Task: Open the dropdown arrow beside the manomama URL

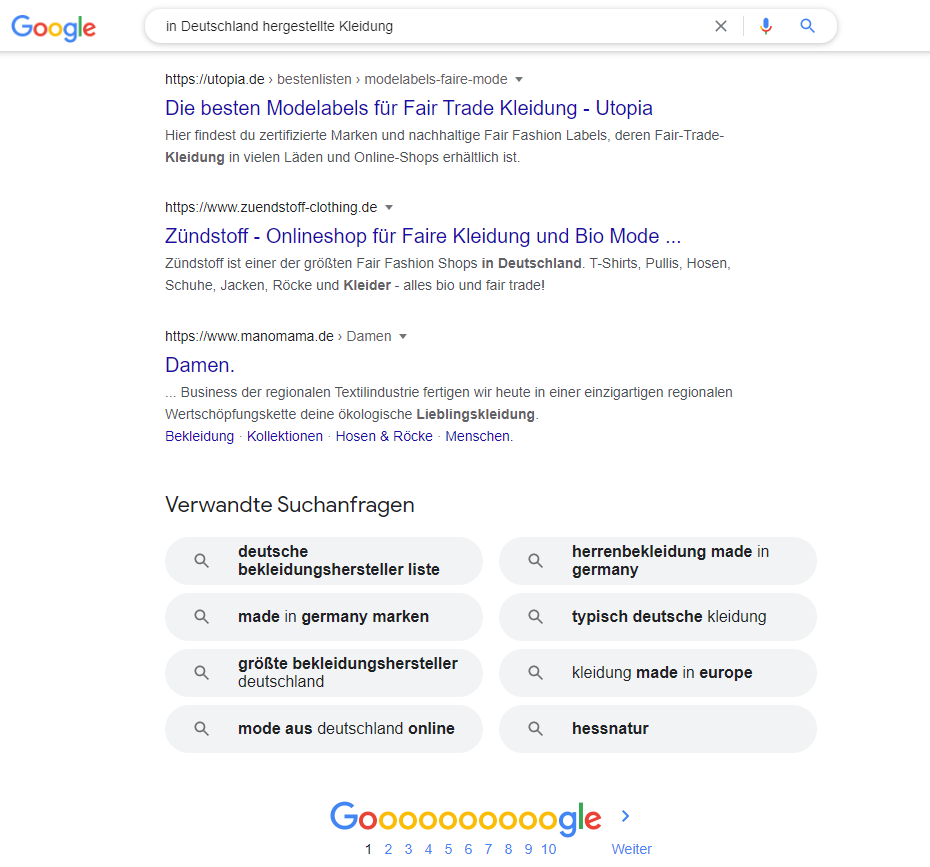Action: [x=403, y=336]
